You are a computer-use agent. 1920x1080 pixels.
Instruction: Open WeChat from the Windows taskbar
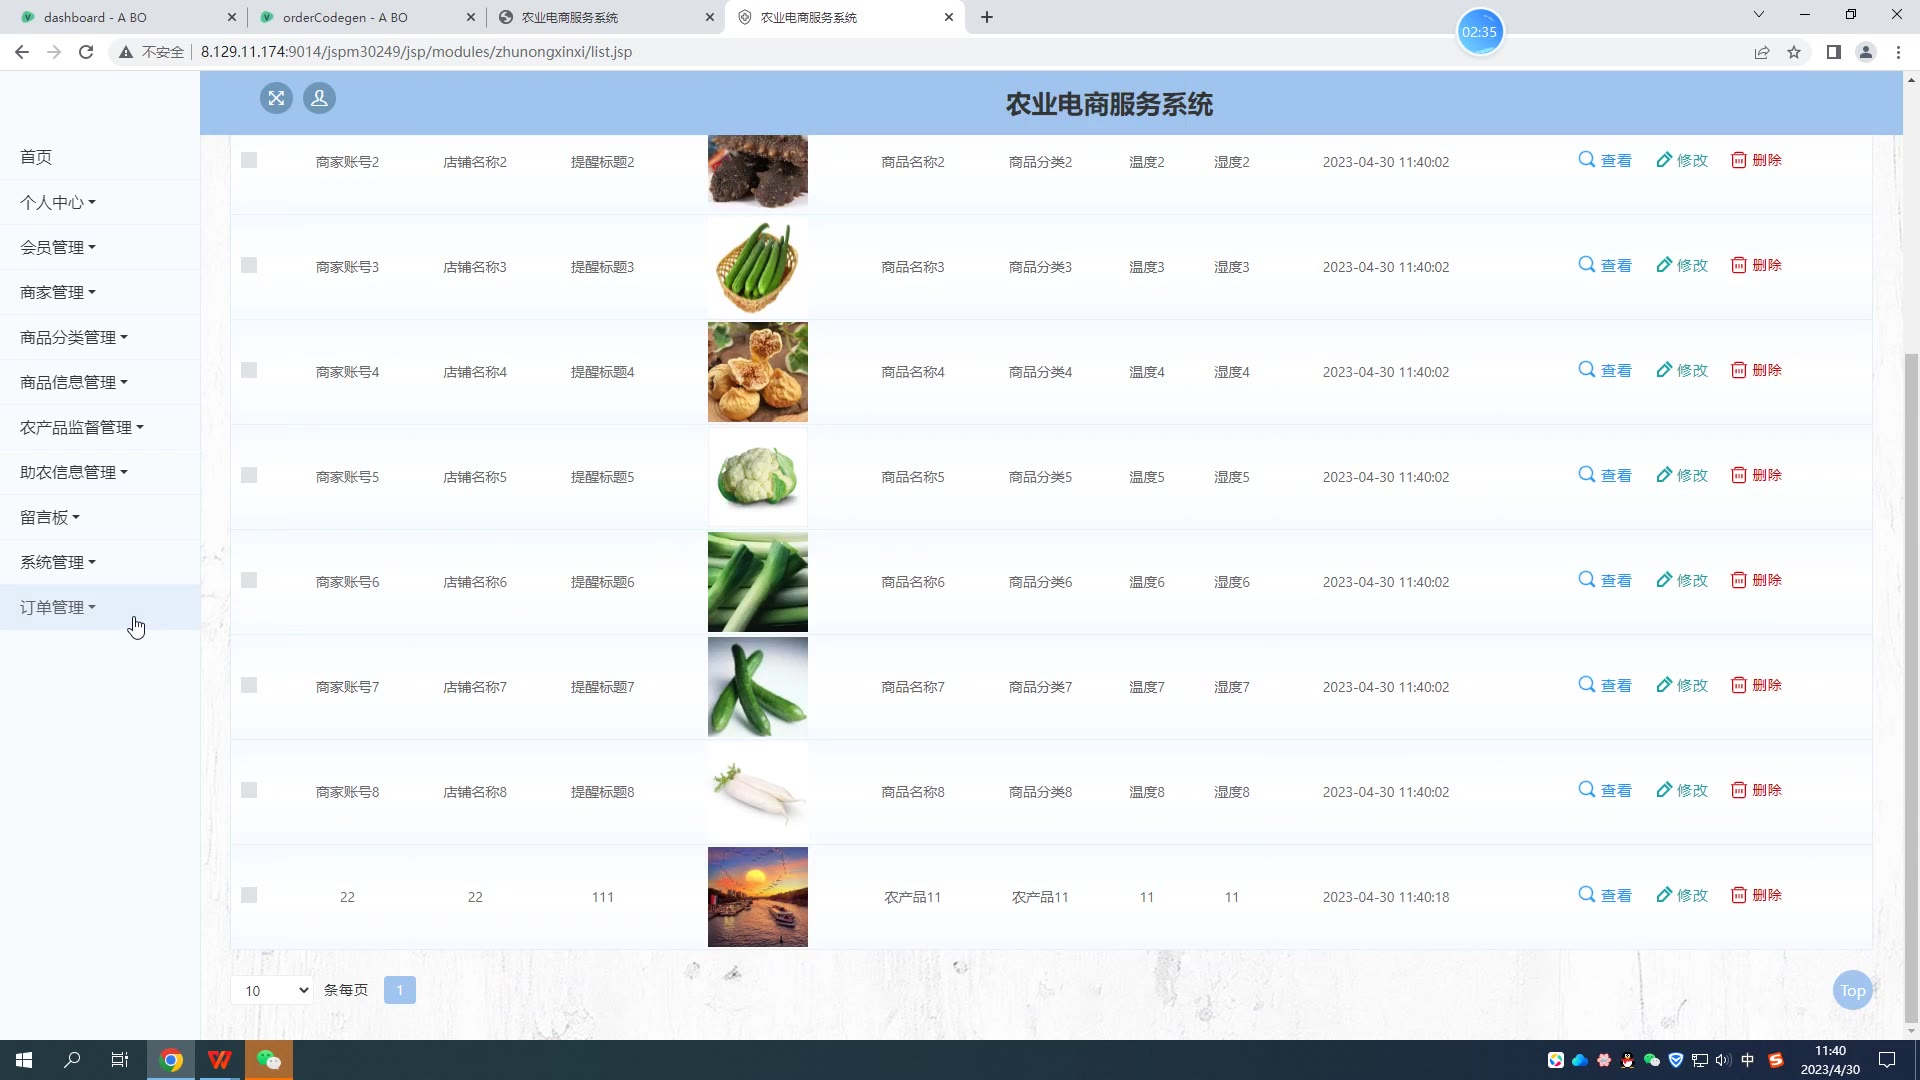point(269,1060)
